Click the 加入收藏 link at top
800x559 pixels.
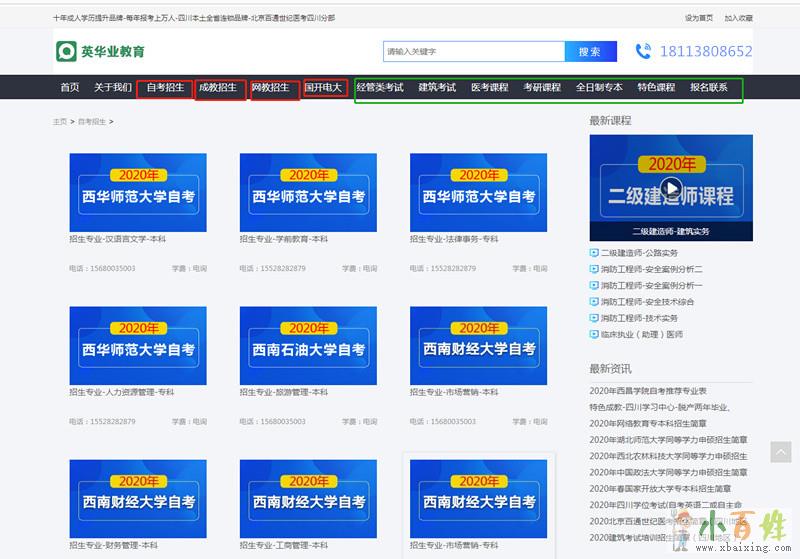click(739, 18)
